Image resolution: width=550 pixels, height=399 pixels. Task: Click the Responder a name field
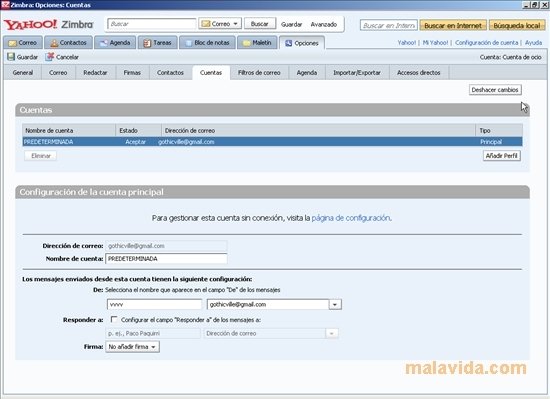click(x=153, y=333)
